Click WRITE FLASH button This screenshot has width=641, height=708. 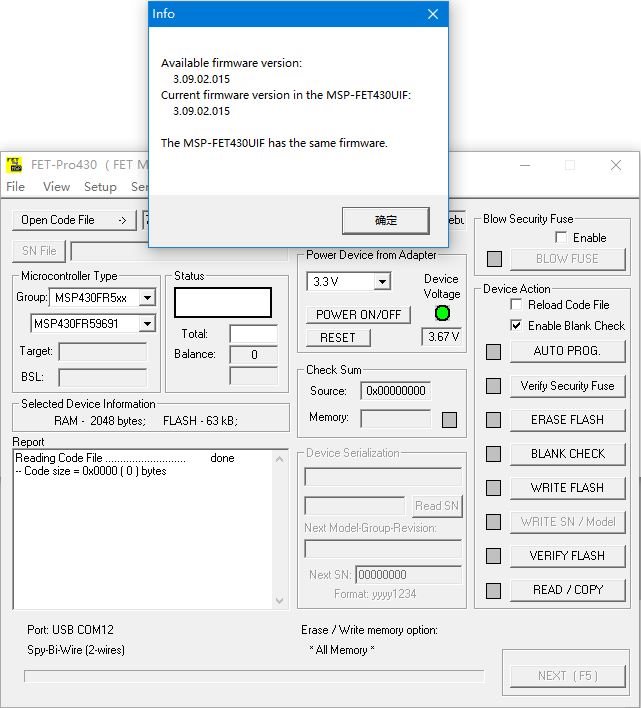pyautogui.click(x=567, y=488)
